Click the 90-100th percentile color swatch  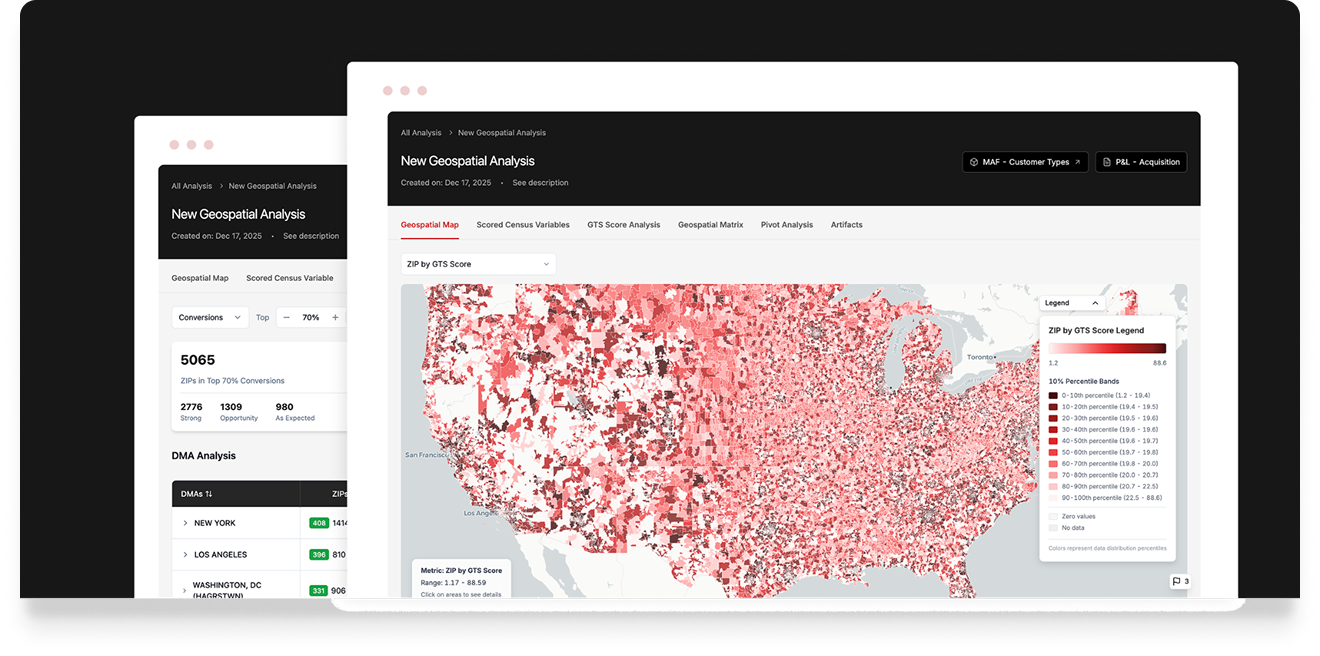click(1053, 498)
